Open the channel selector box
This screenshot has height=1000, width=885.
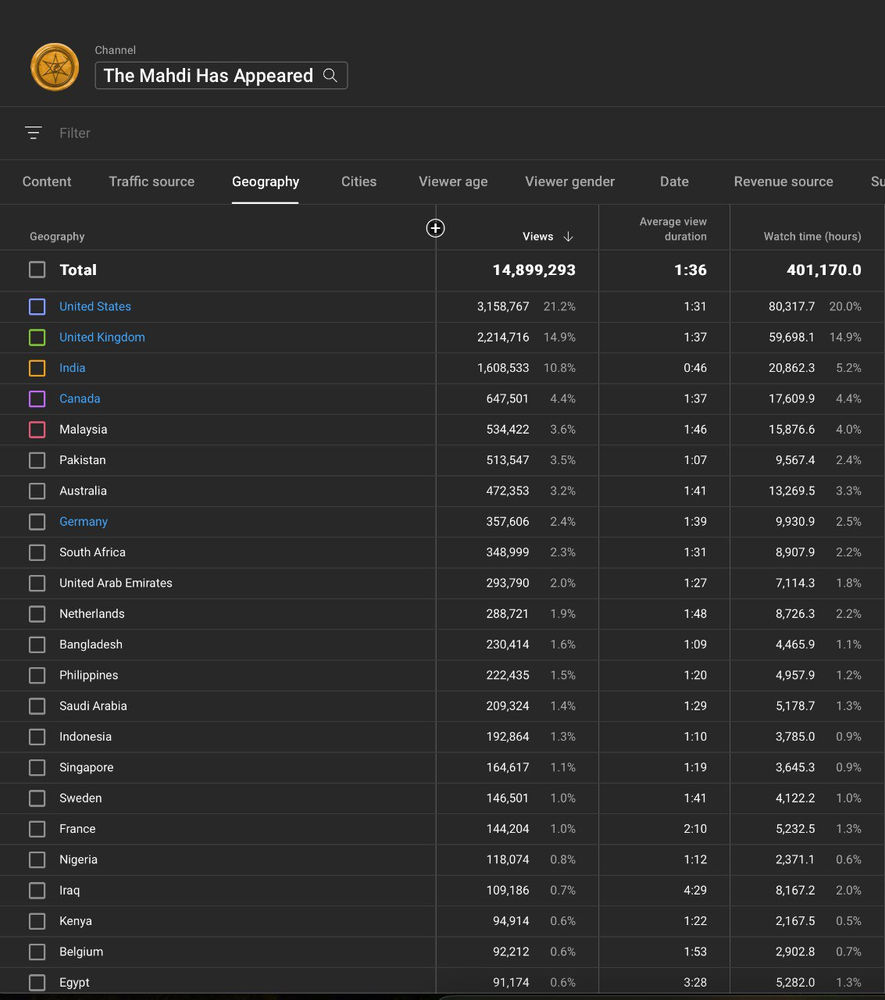tap(221, 75)
